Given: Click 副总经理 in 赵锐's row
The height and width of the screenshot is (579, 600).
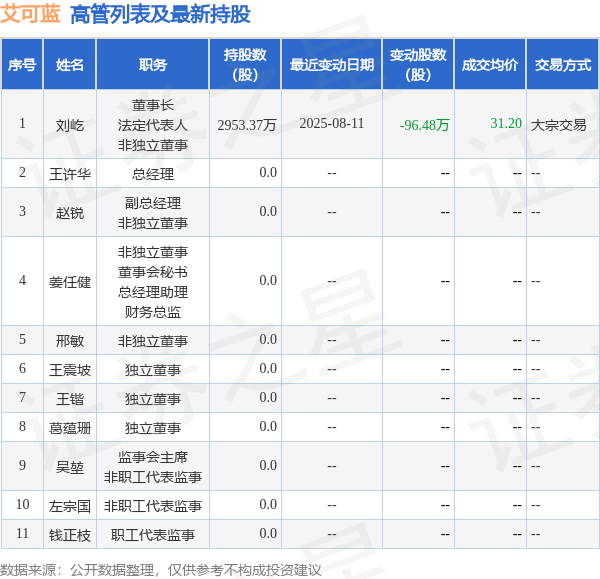Looking at the screenshot, I should (153, 203).
